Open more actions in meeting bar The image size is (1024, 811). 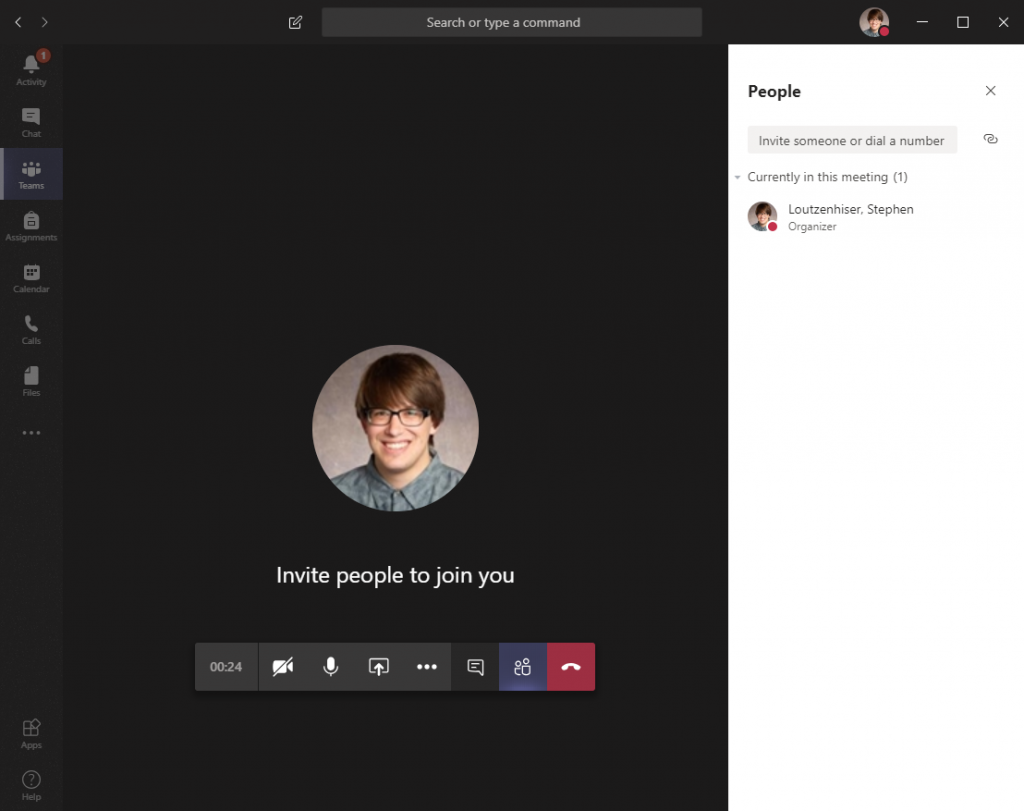pyautogui.click(x=426, y=667)
